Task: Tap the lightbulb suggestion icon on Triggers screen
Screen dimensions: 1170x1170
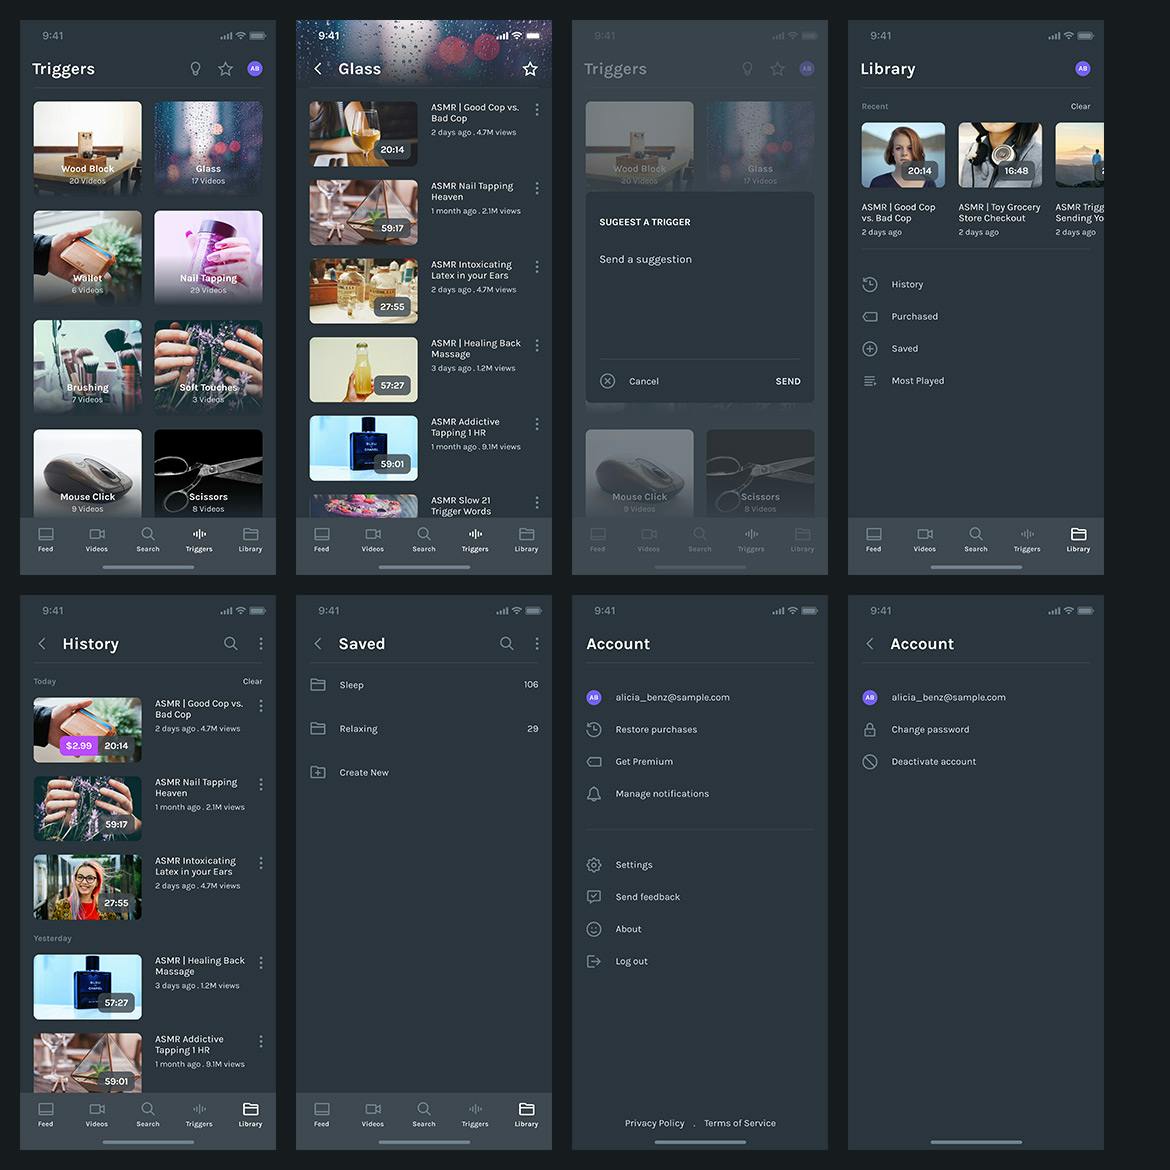Action: (195, 69)
